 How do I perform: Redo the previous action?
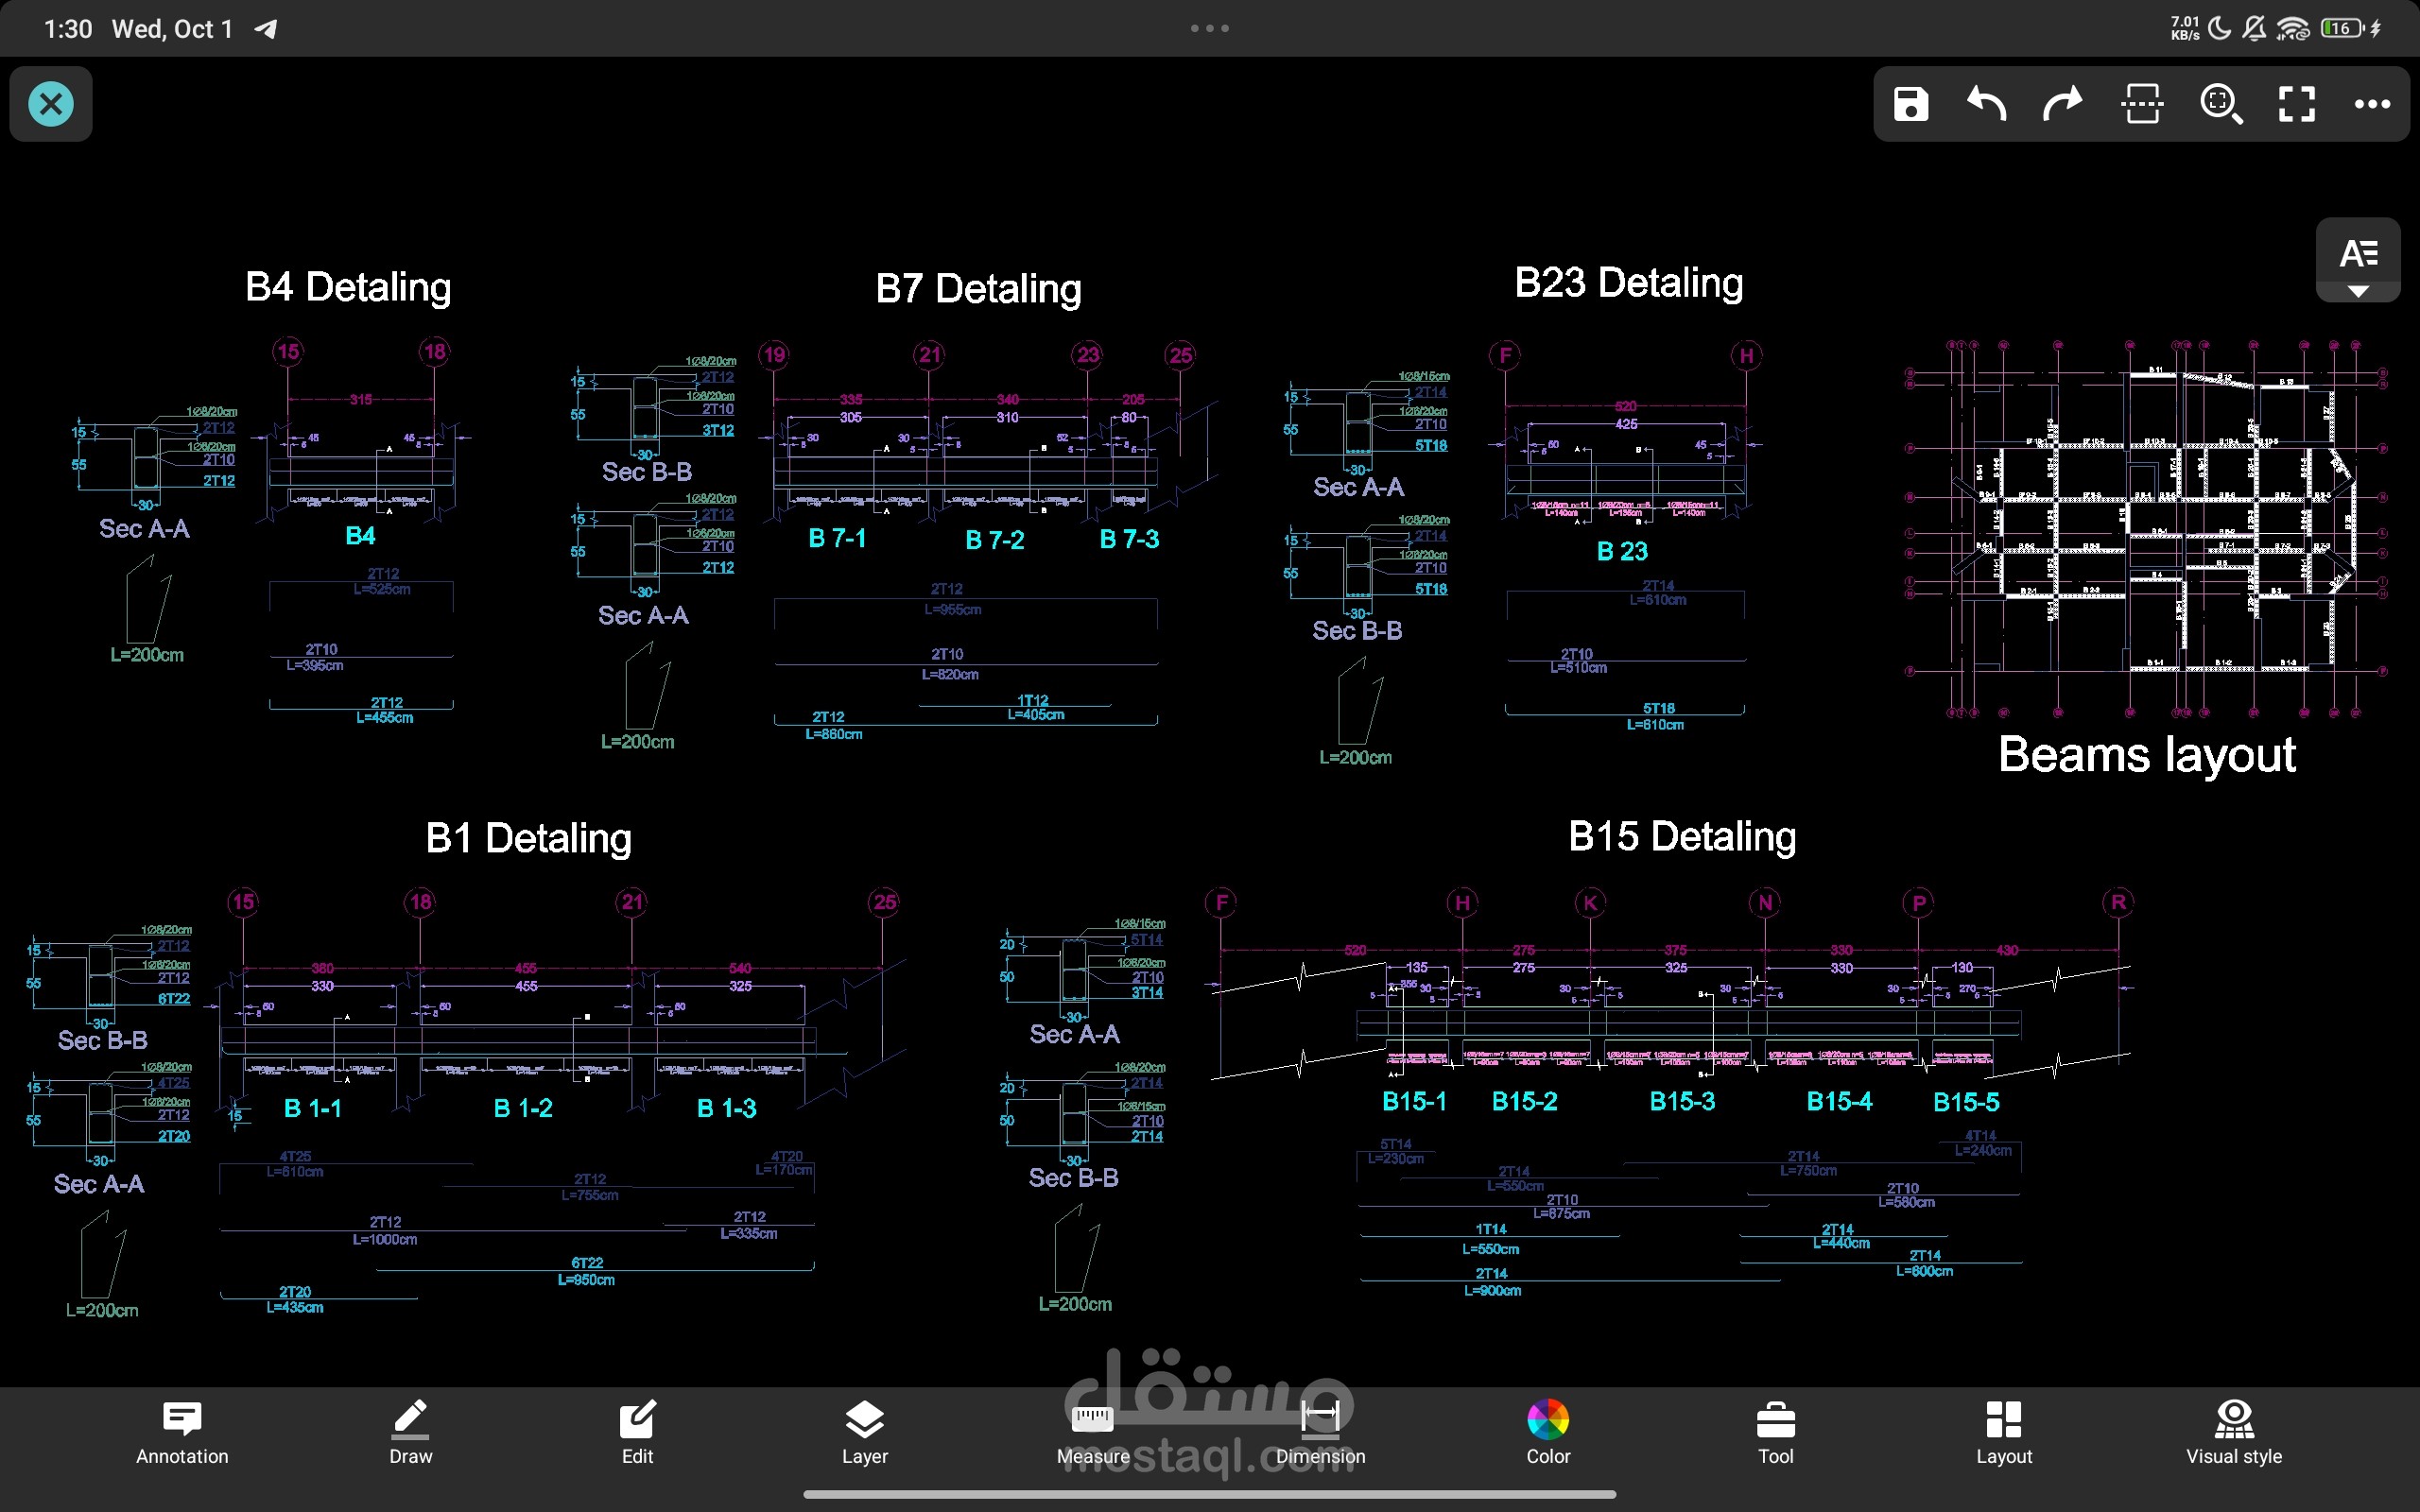tap(2062, 104)
